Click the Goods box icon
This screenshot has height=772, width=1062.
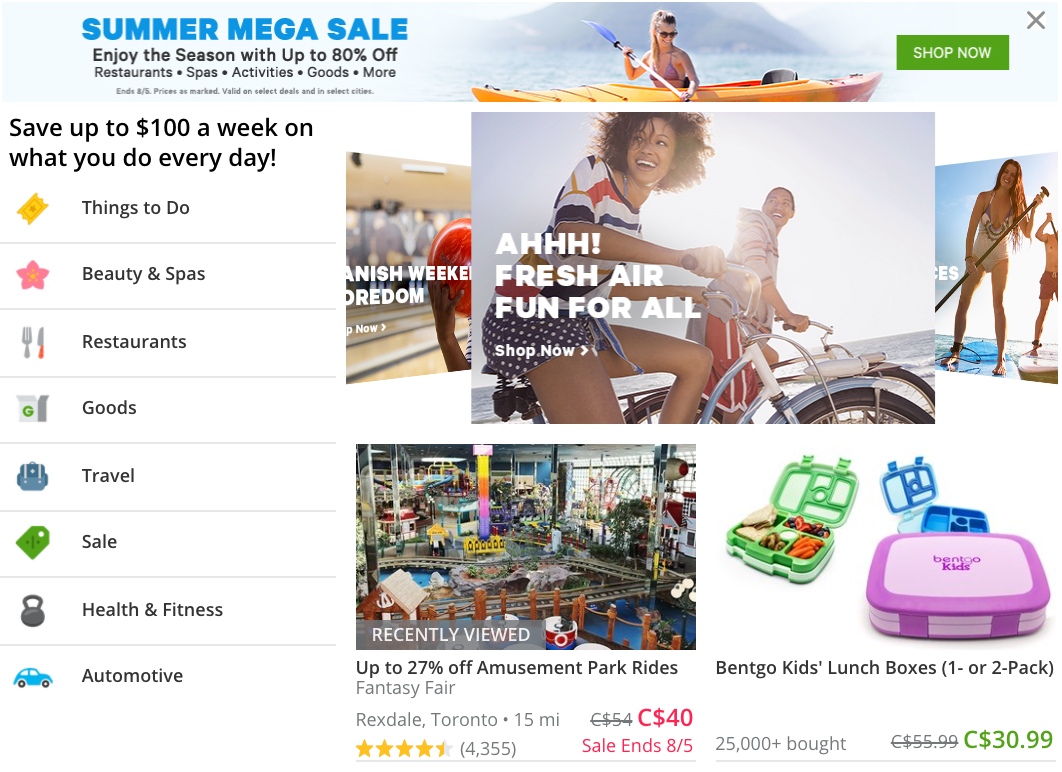(33, 408)
